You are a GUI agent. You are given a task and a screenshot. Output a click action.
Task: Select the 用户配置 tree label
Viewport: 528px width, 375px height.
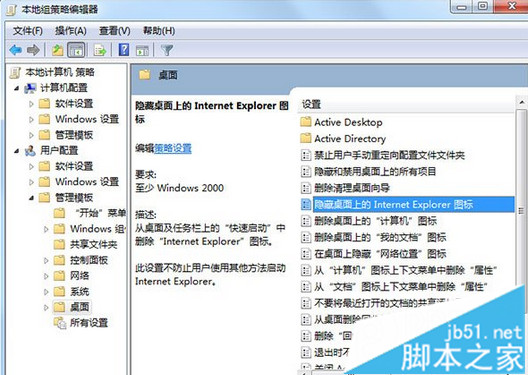(59, 150)
